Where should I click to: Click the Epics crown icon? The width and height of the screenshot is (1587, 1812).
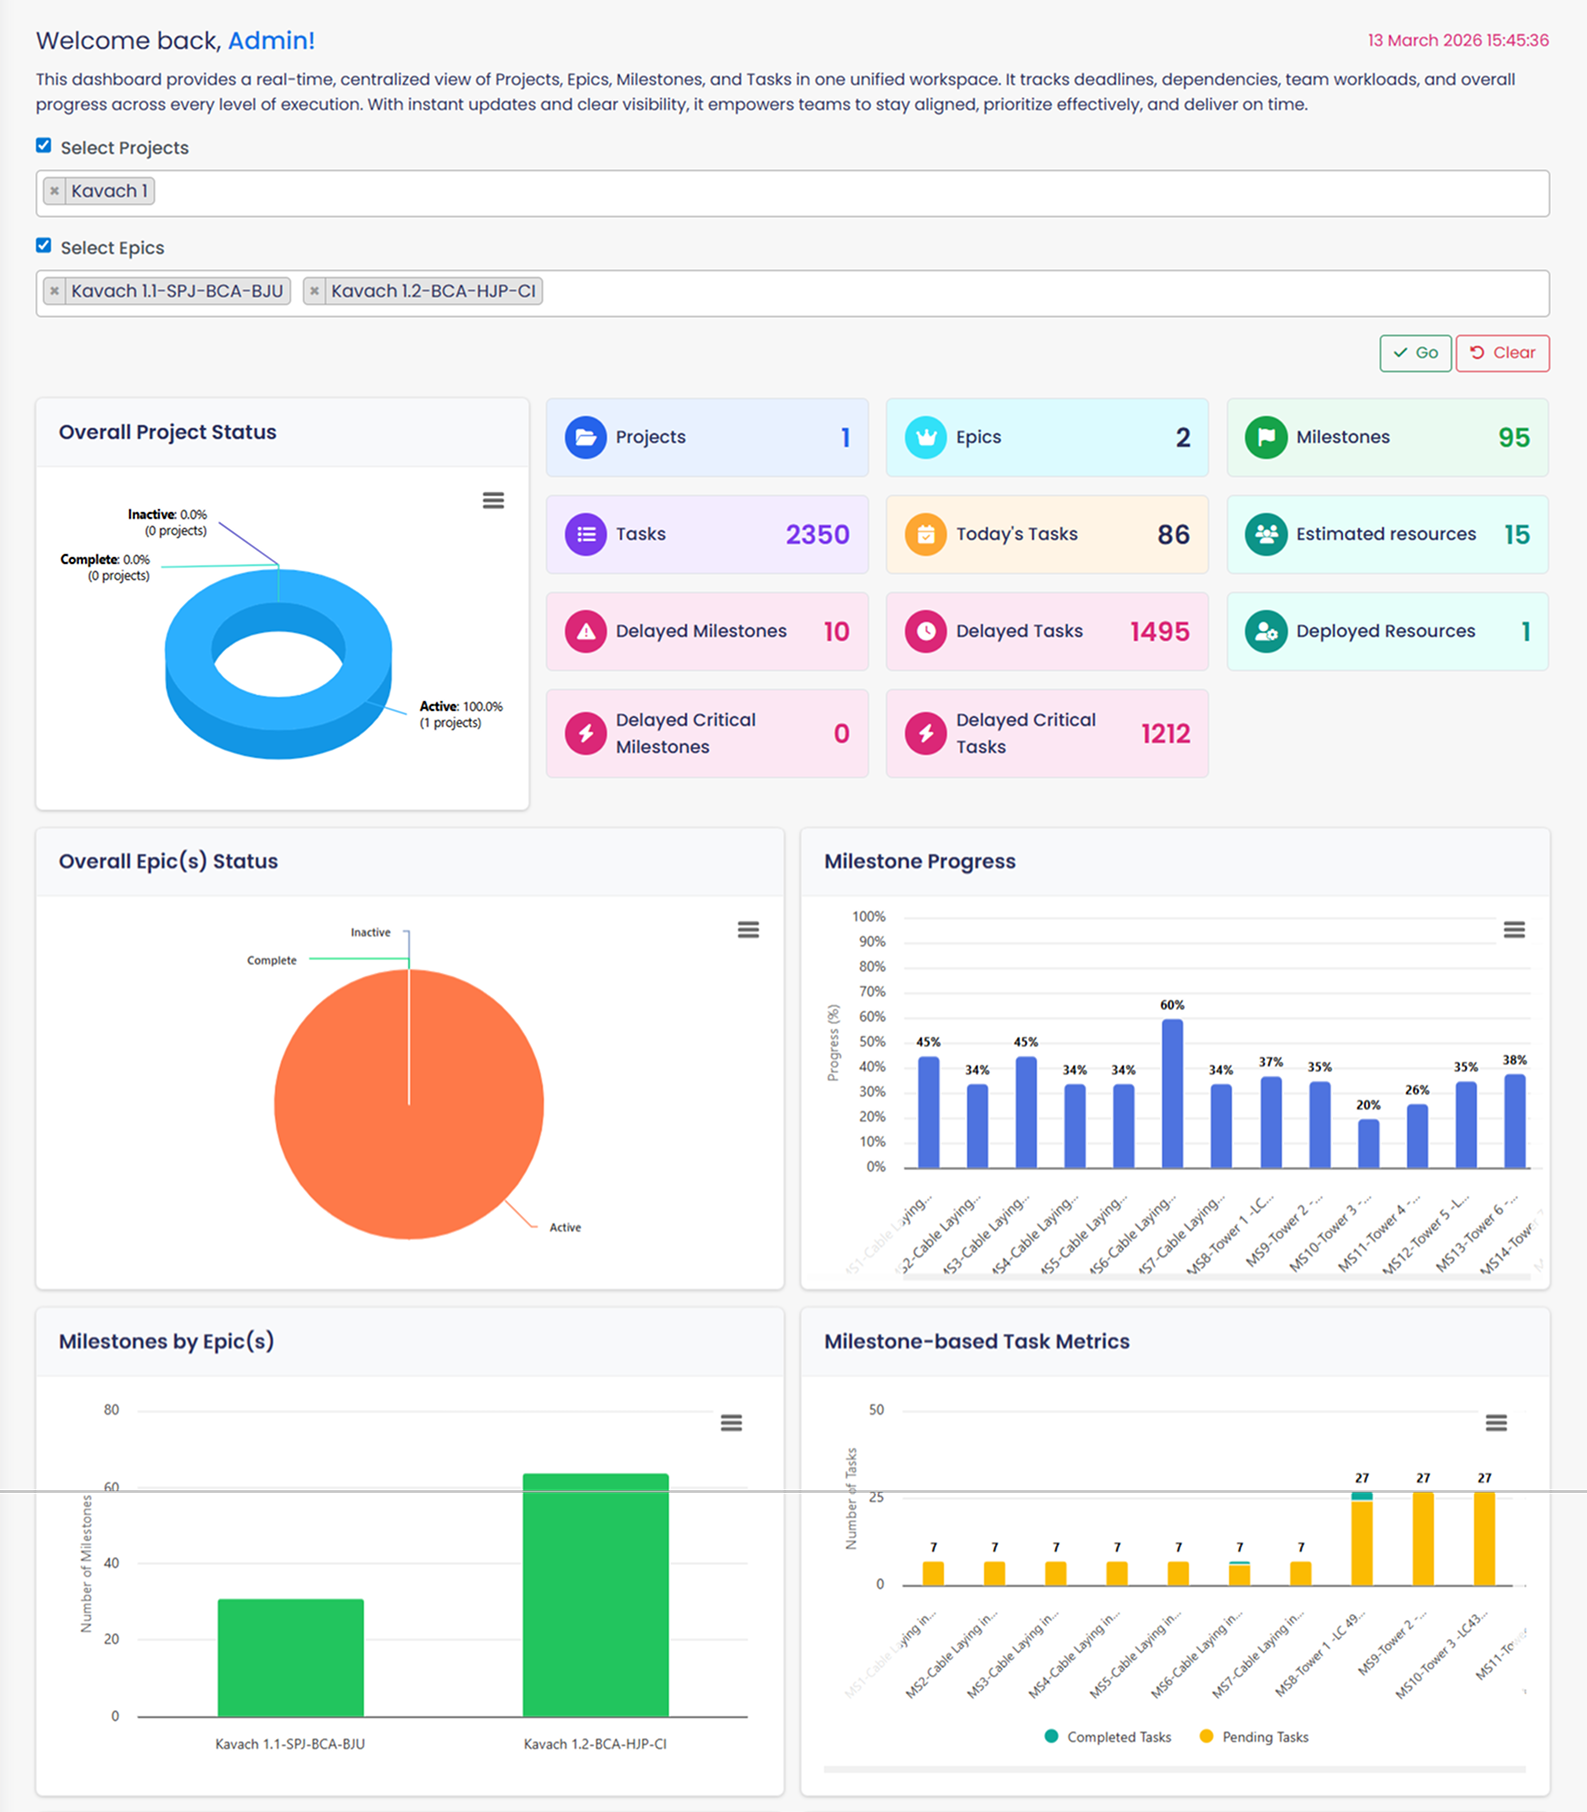[x=925, y=438]
